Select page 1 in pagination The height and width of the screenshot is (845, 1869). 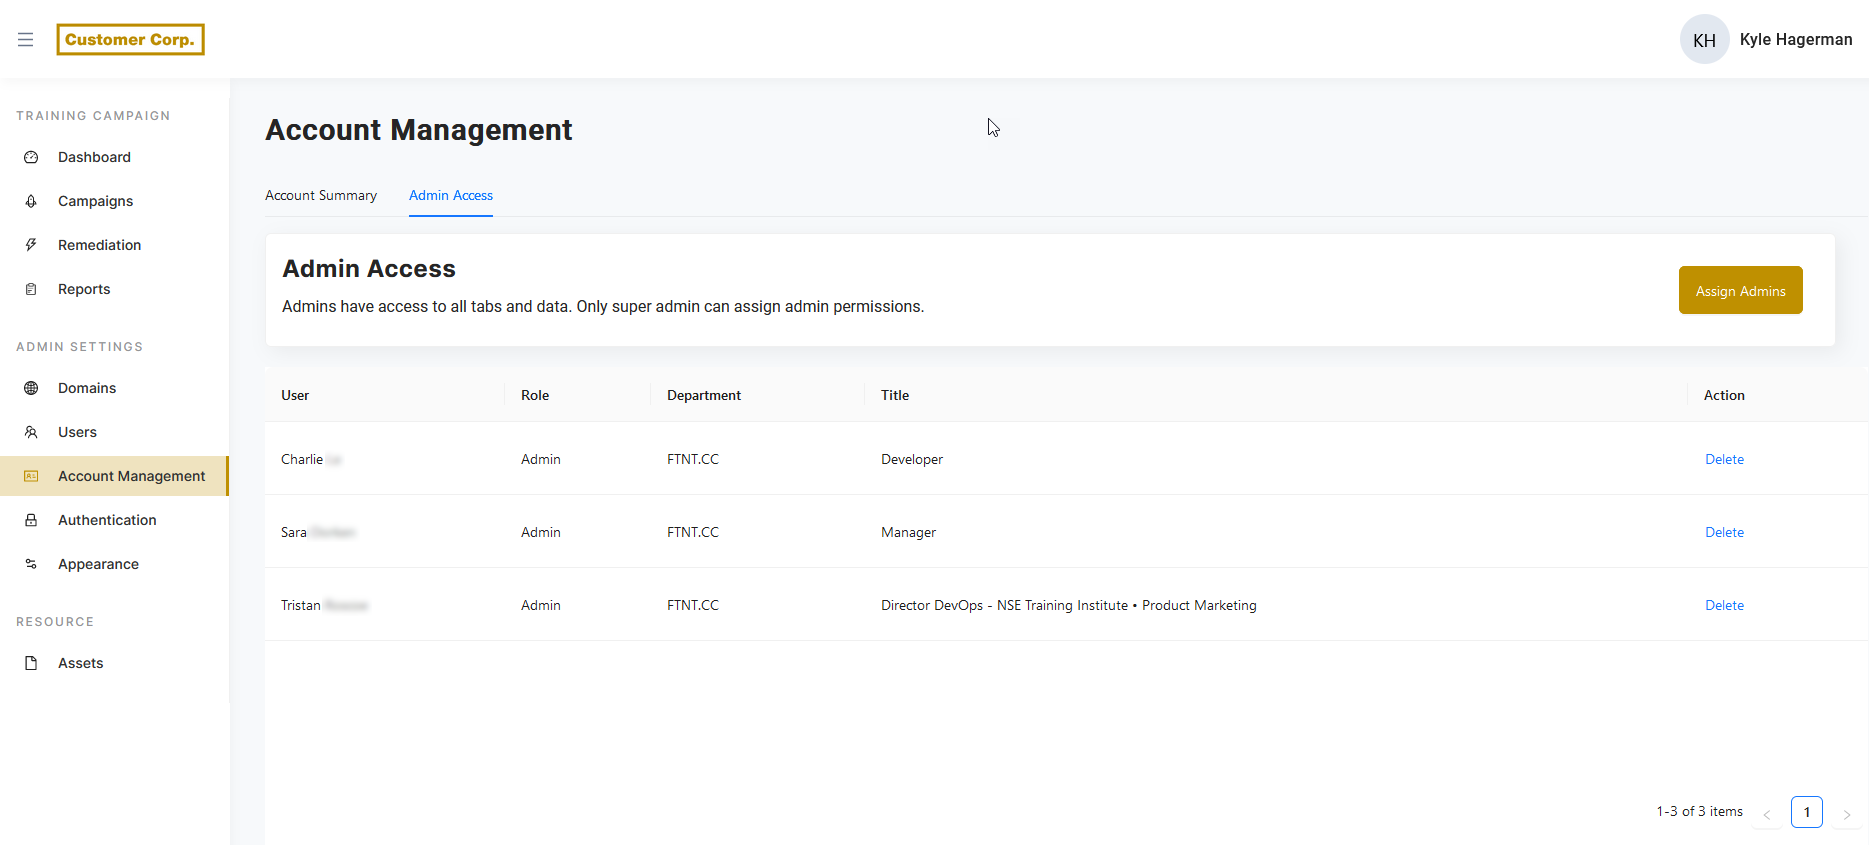(1806, 812)
